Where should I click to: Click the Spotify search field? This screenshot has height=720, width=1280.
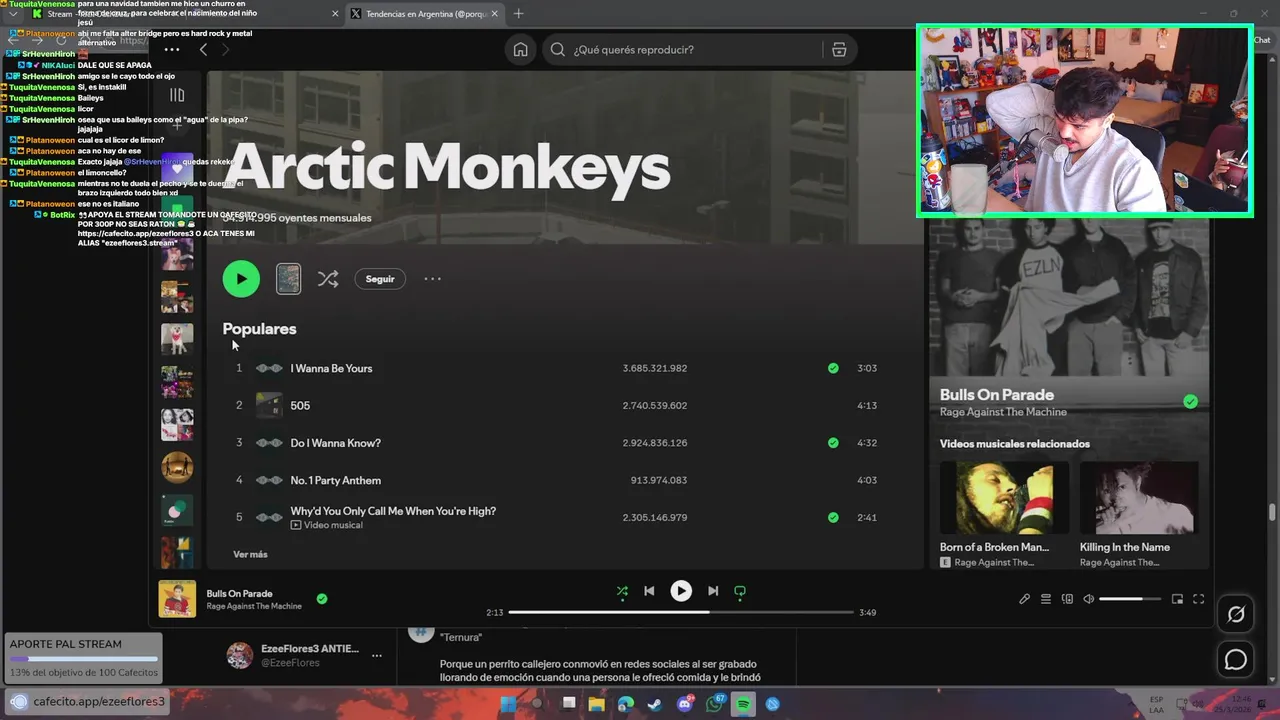coord(700,50)
